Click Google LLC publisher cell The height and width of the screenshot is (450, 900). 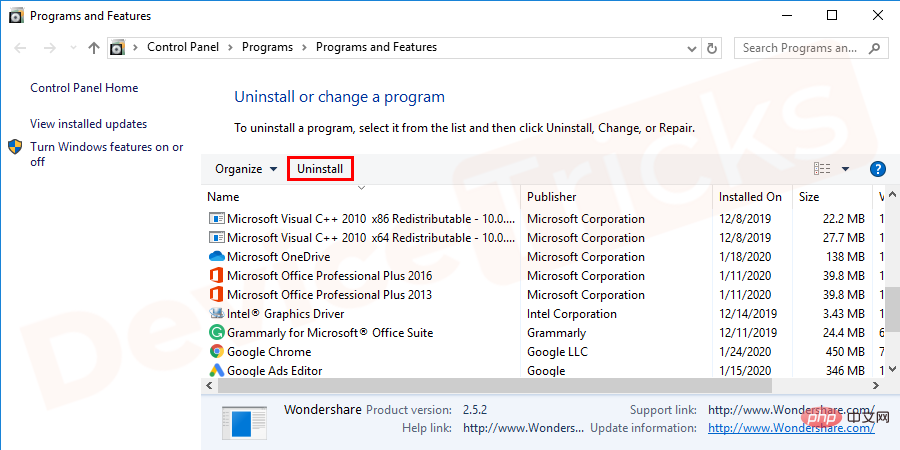[x=557, y=352]
